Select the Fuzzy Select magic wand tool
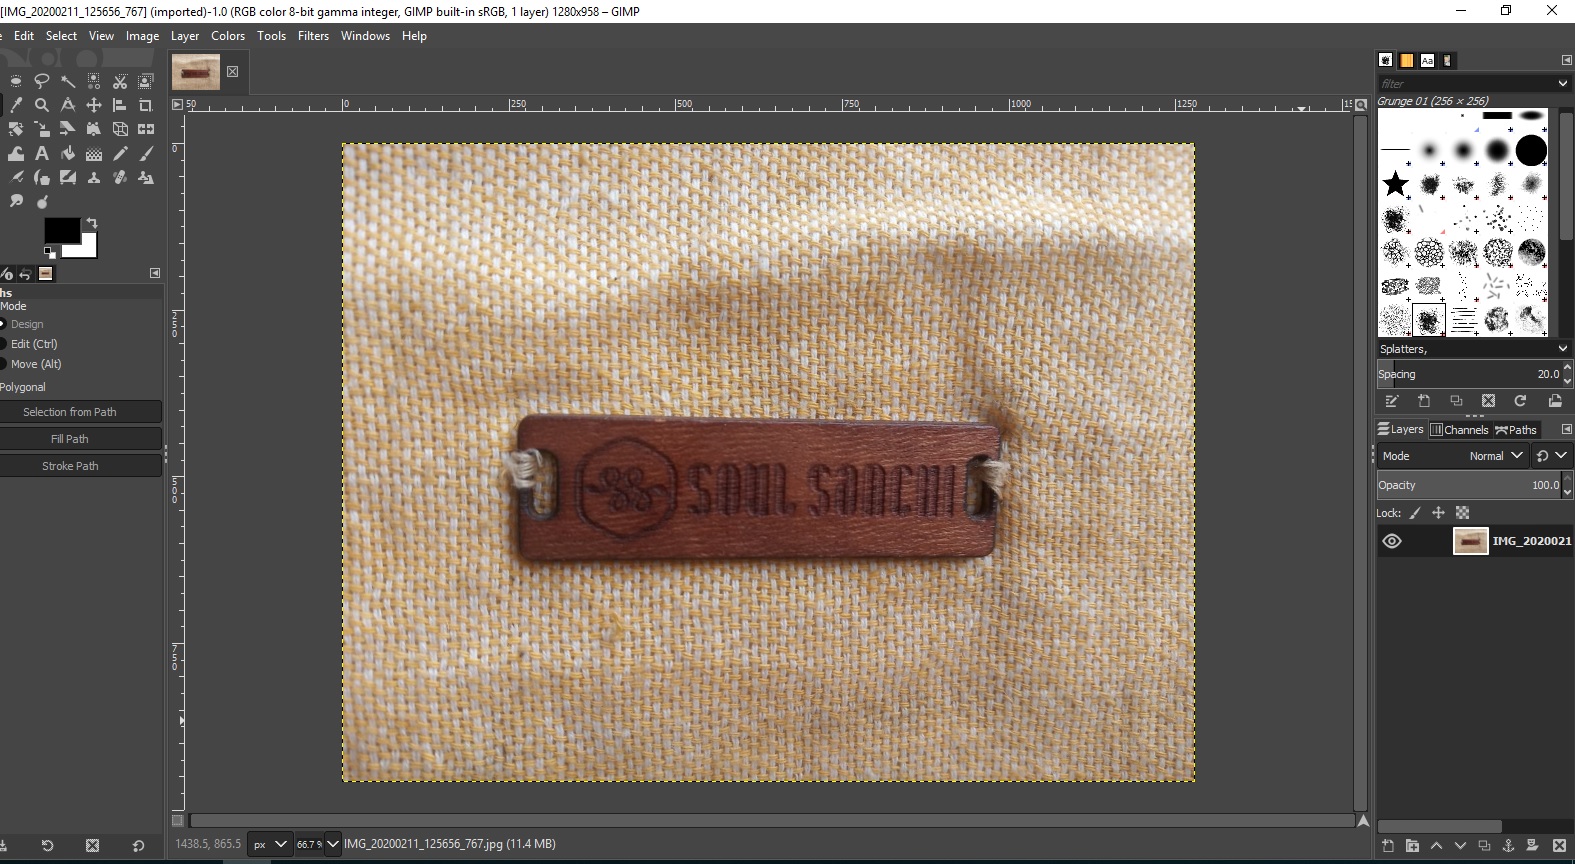The height and width of the screenshot is (864, 1575). [x=68, y=81]
